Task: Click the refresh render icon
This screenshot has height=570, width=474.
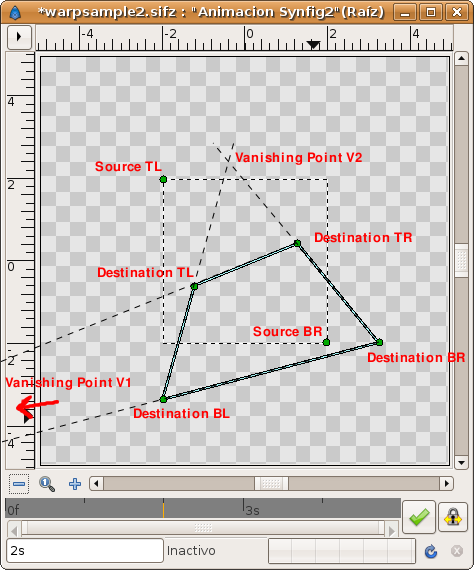Action: tap(431, 551)
